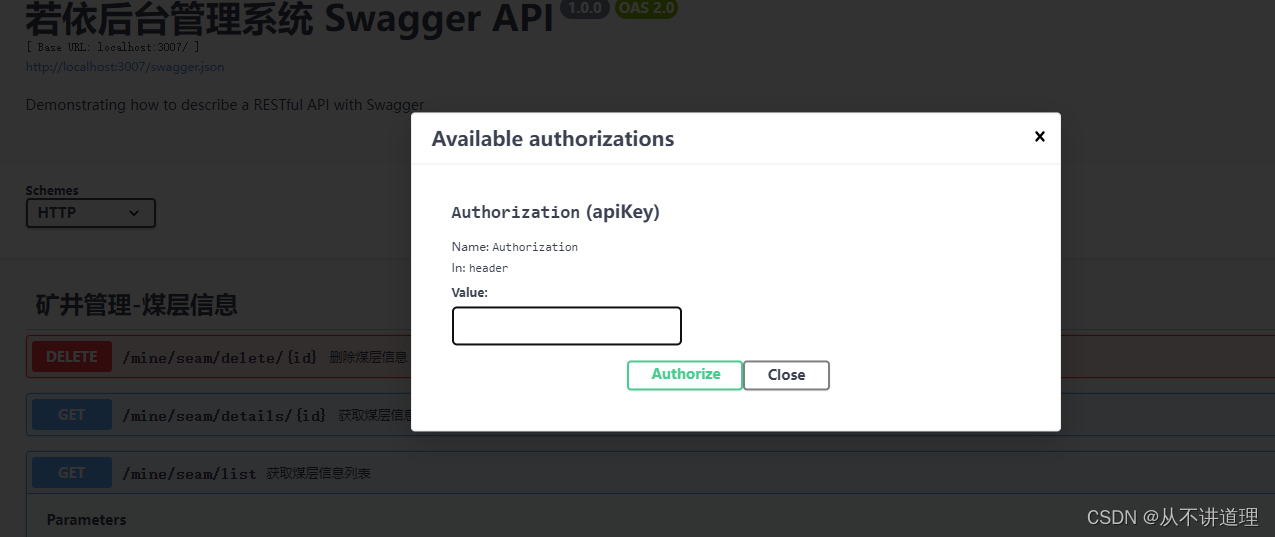Viewport: 1275px width, 537px height.
Task: Click the Base URL localhost:3007 text
Action: [113, 47]
